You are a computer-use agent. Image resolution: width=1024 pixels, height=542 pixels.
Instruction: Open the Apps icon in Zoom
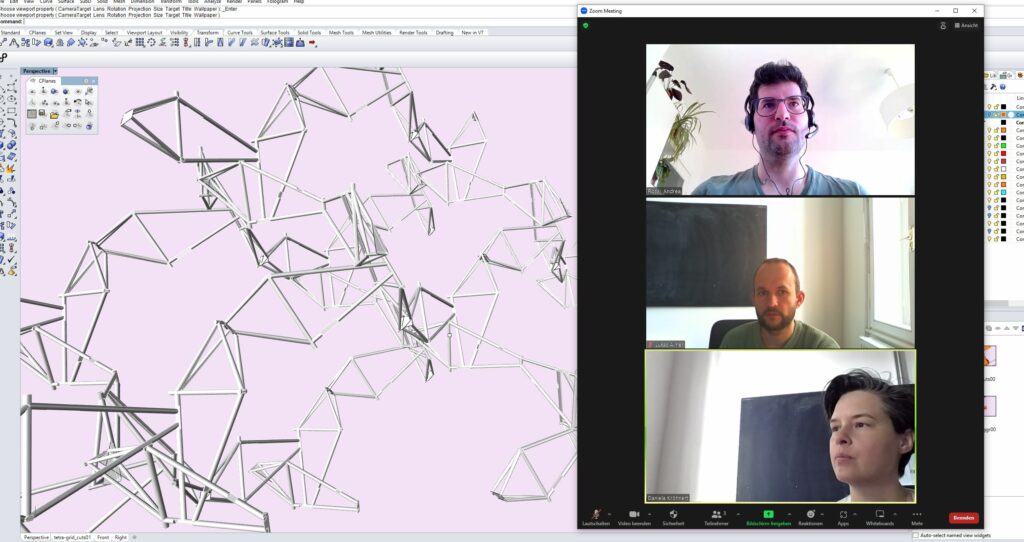point(843,514)
